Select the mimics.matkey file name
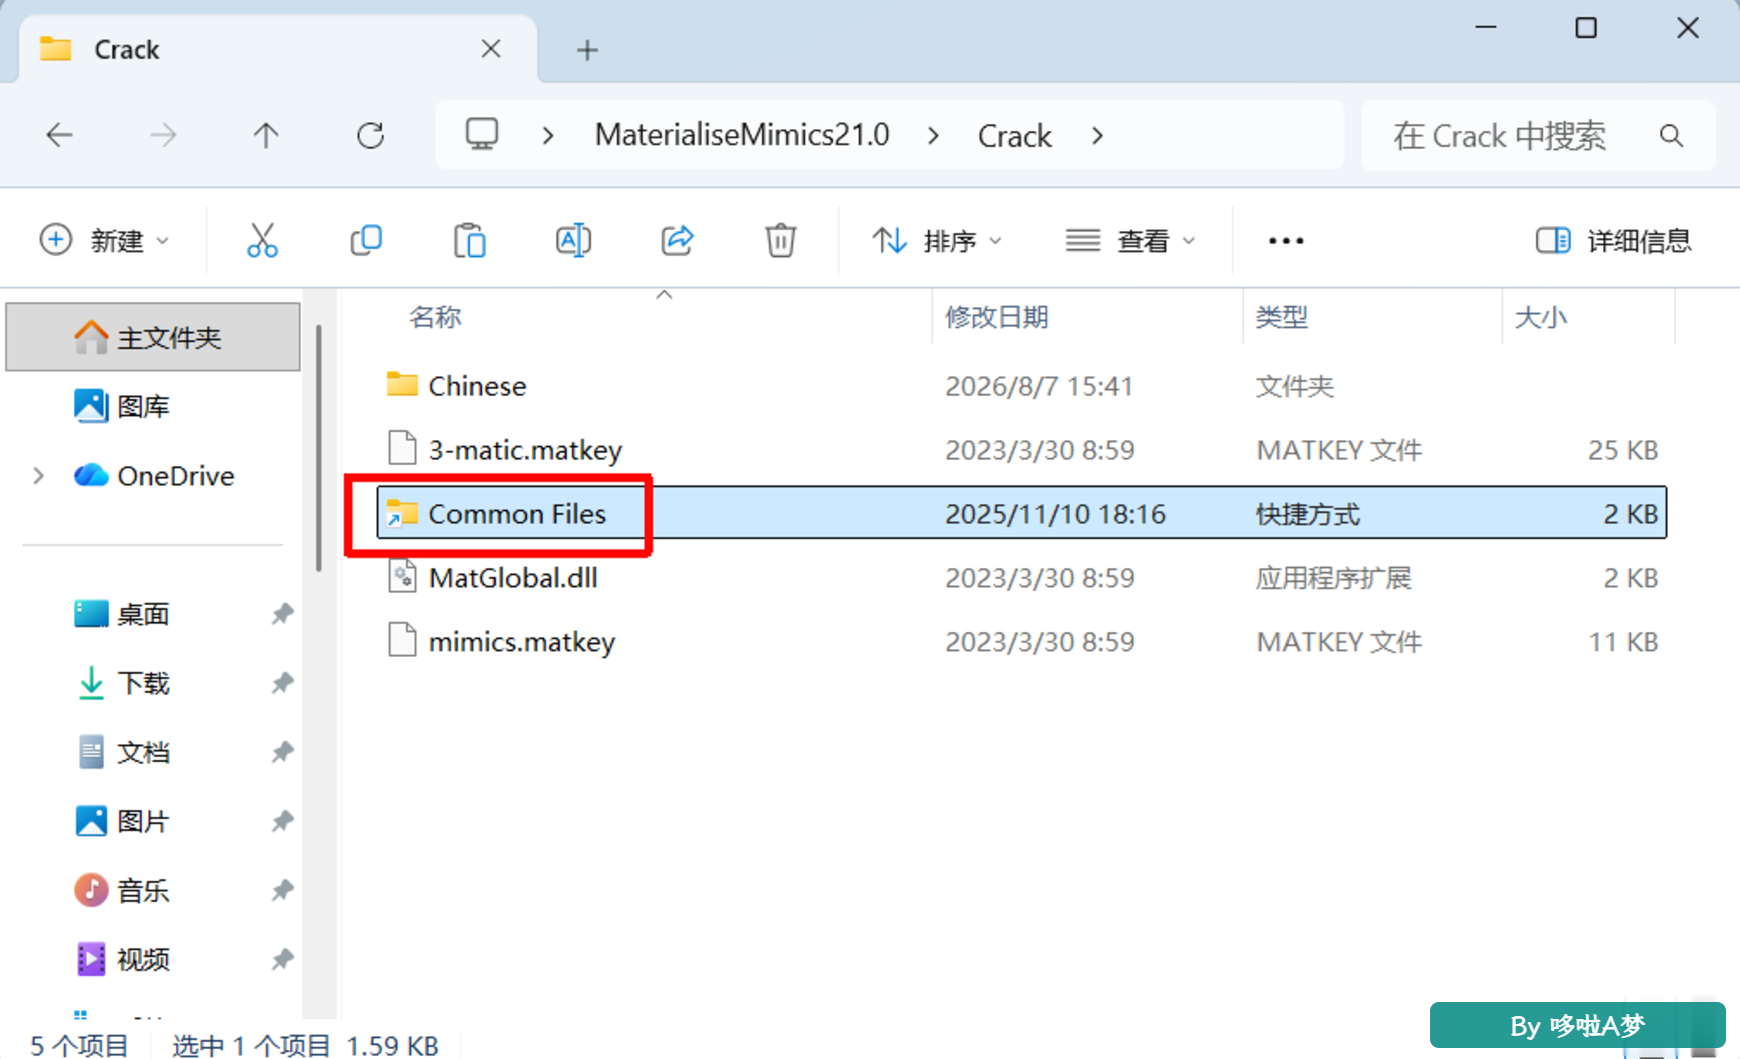Viewport: 1740px width, 1059px height. click(x=522, y=642)
